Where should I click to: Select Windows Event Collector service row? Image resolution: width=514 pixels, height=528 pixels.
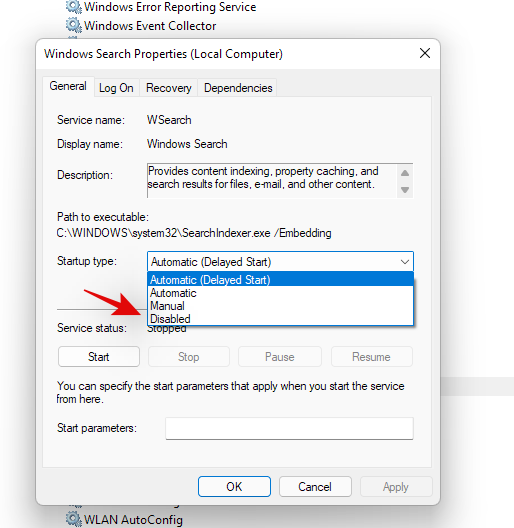click(x=141, y=26)
